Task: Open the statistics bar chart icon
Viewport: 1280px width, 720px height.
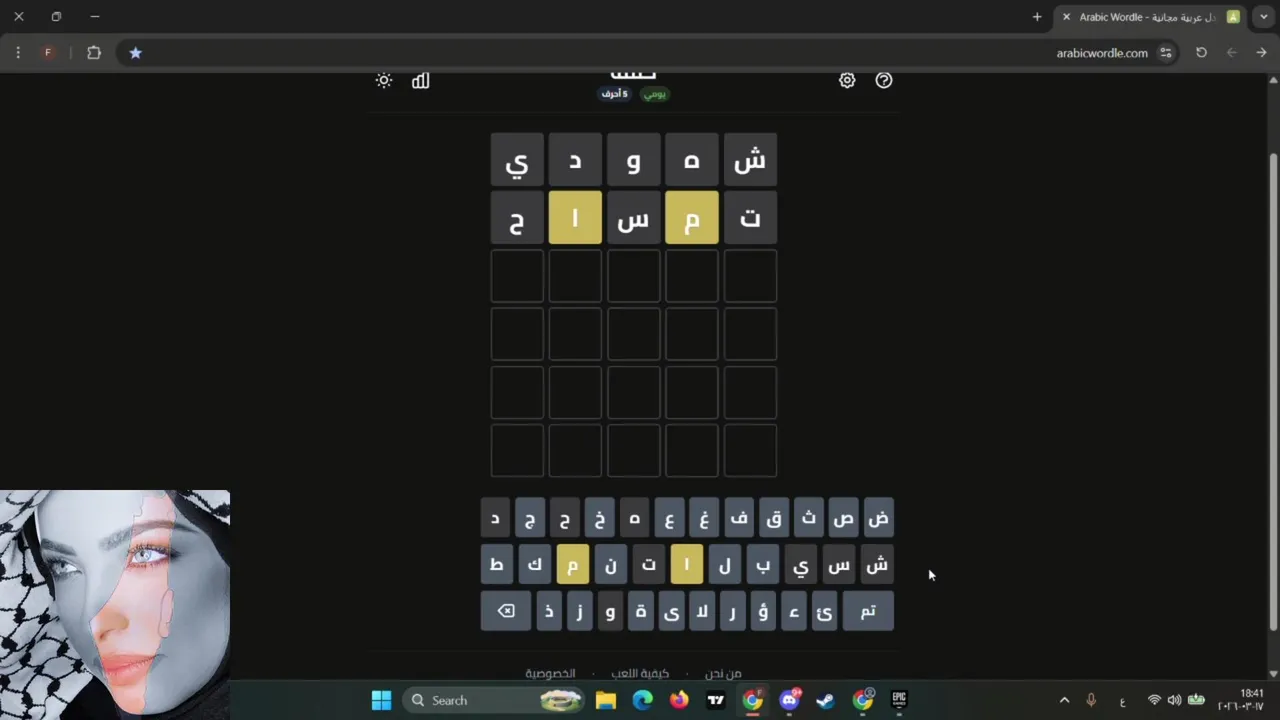Action: tap(421, 80)
